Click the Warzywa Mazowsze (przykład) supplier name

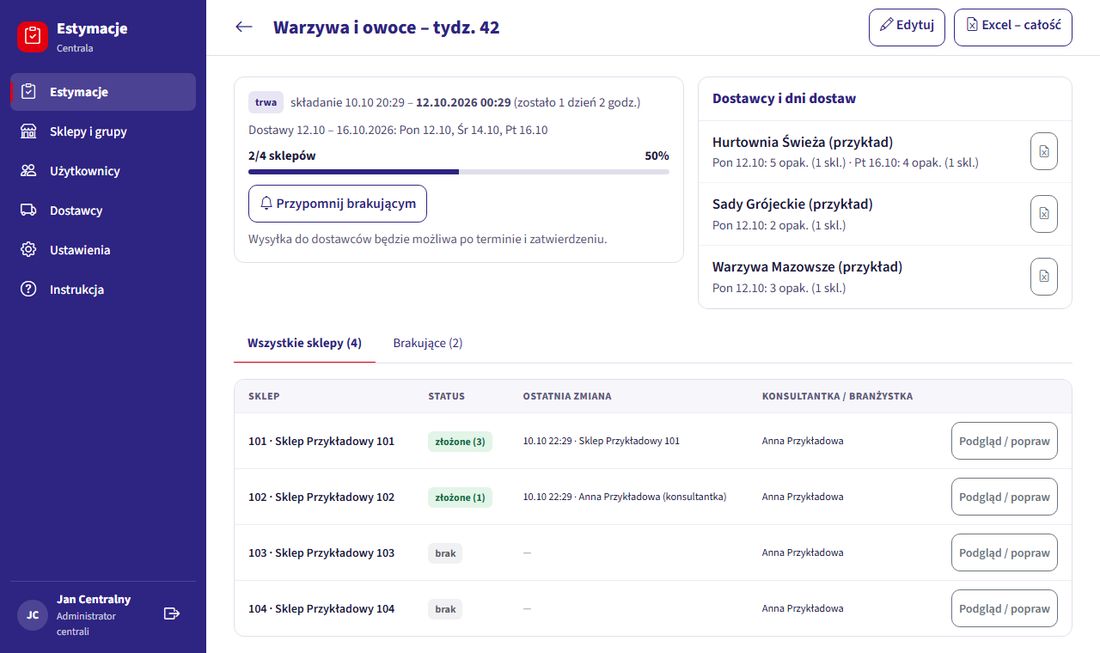click(807, 267)
